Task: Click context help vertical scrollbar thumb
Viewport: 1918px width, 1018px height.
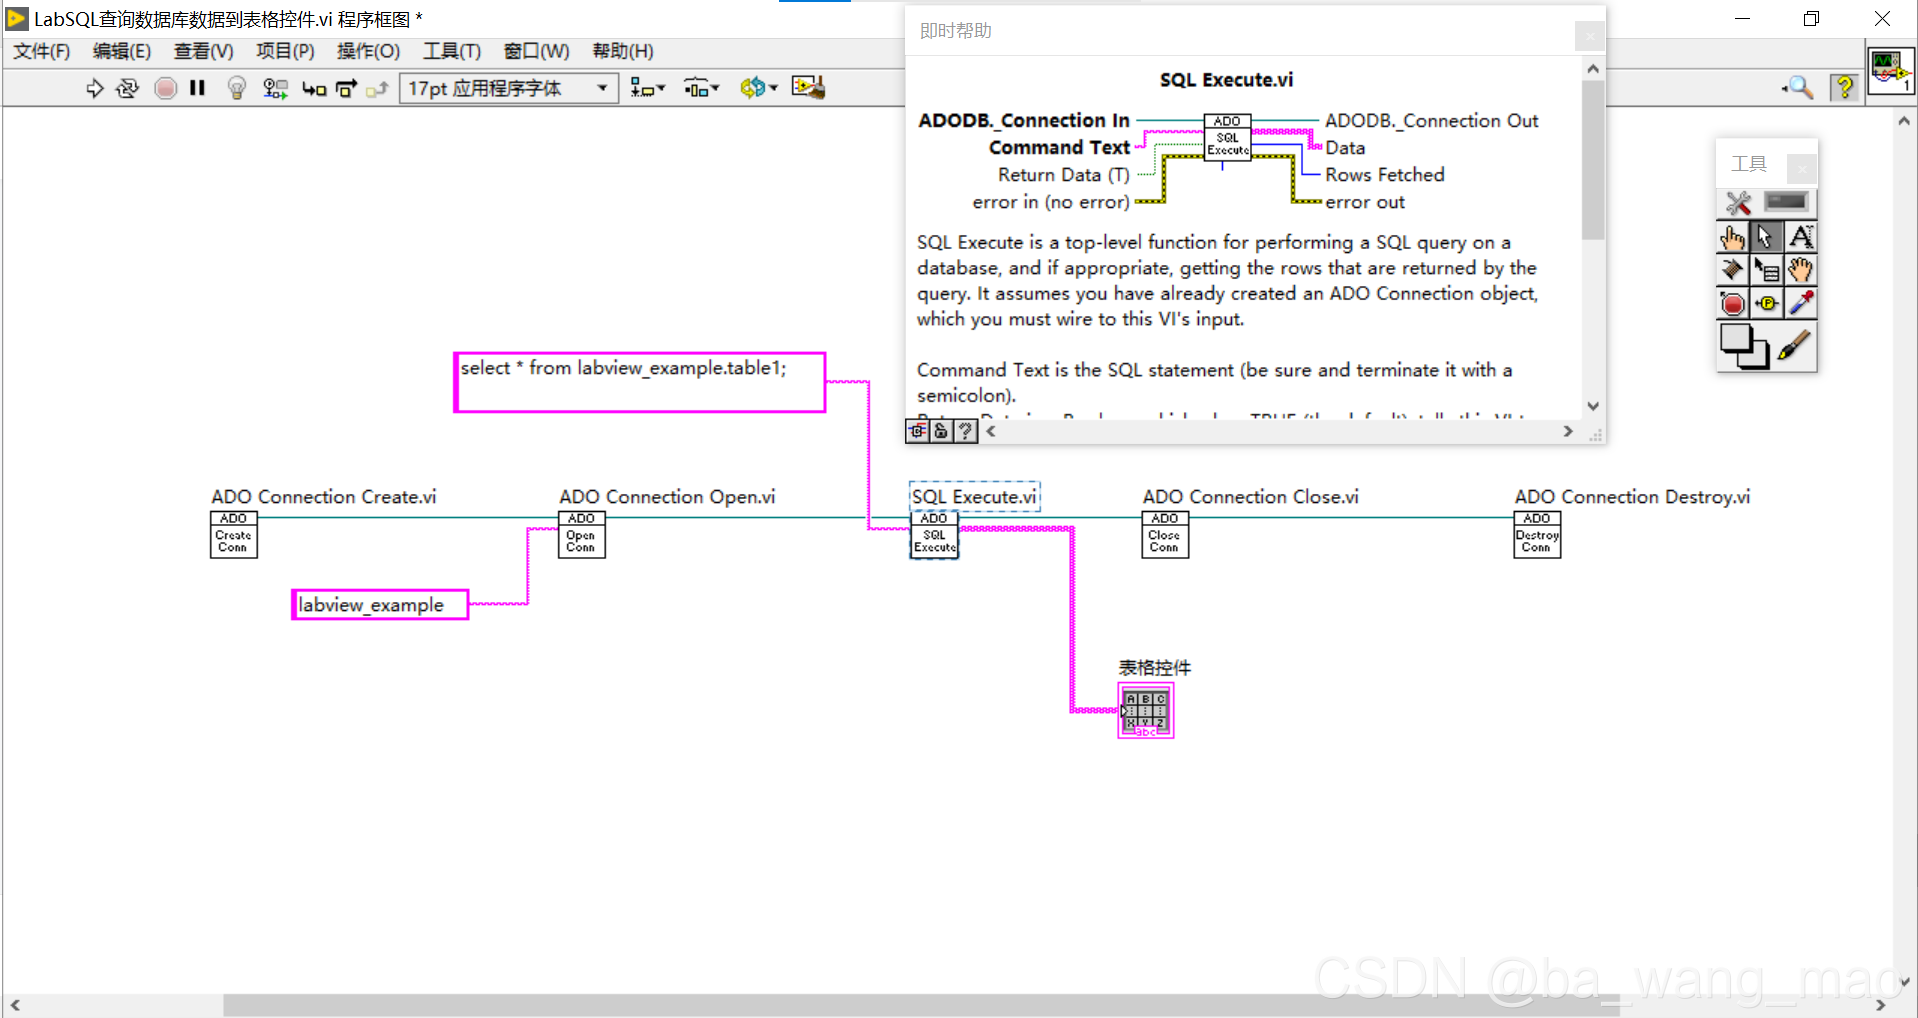Action: point(1593,160)
